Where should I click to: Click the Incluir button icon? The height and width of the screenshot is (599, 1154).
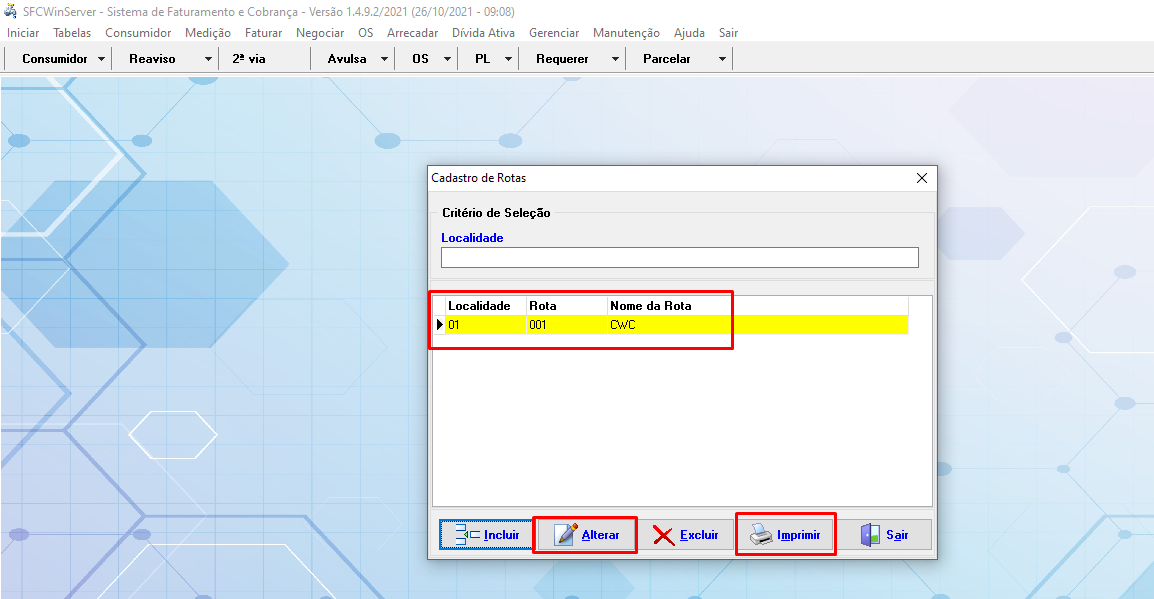point(467,535)
